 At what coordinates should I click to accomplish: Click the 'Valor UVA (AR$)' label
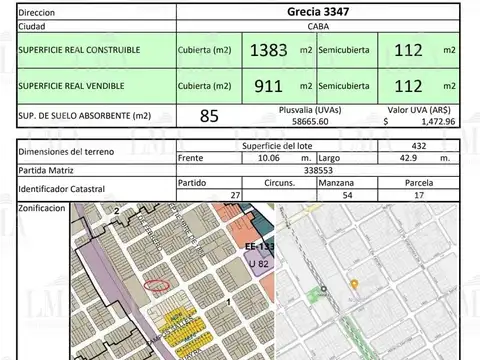coord(419,110)
